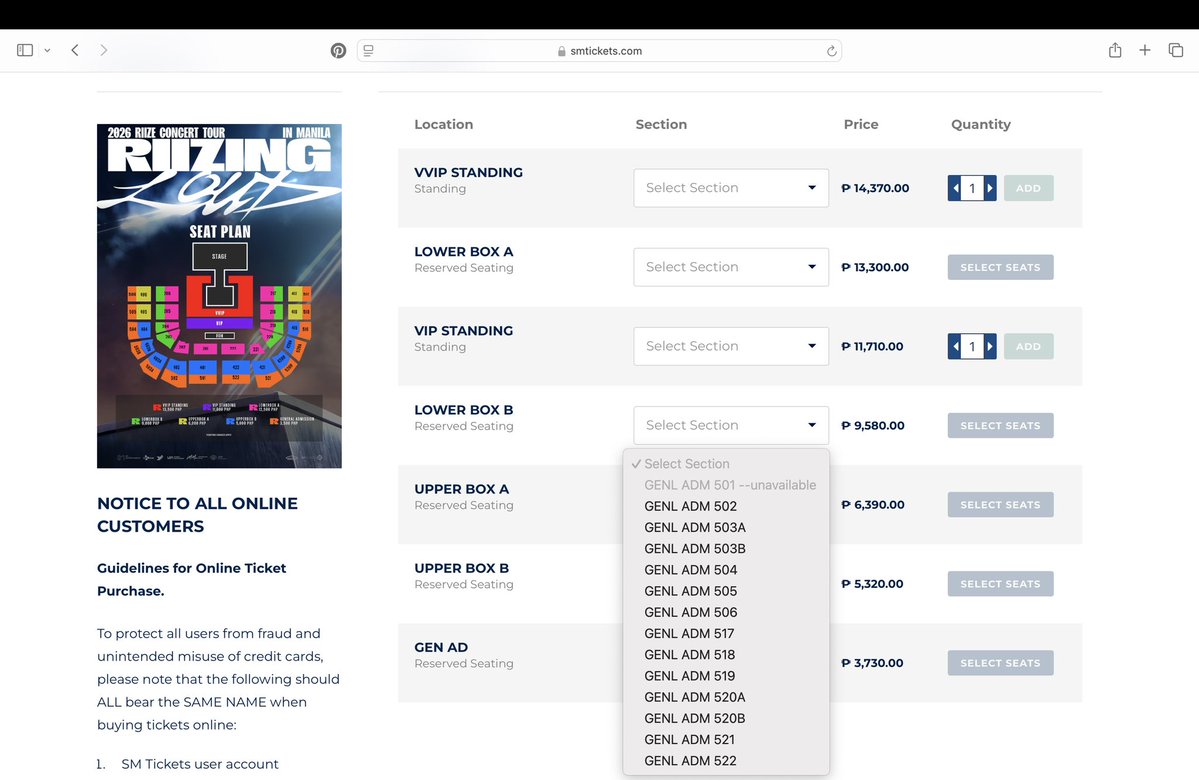
Task: Open VIP STANDING section dropdown
Action: point(731,346)
